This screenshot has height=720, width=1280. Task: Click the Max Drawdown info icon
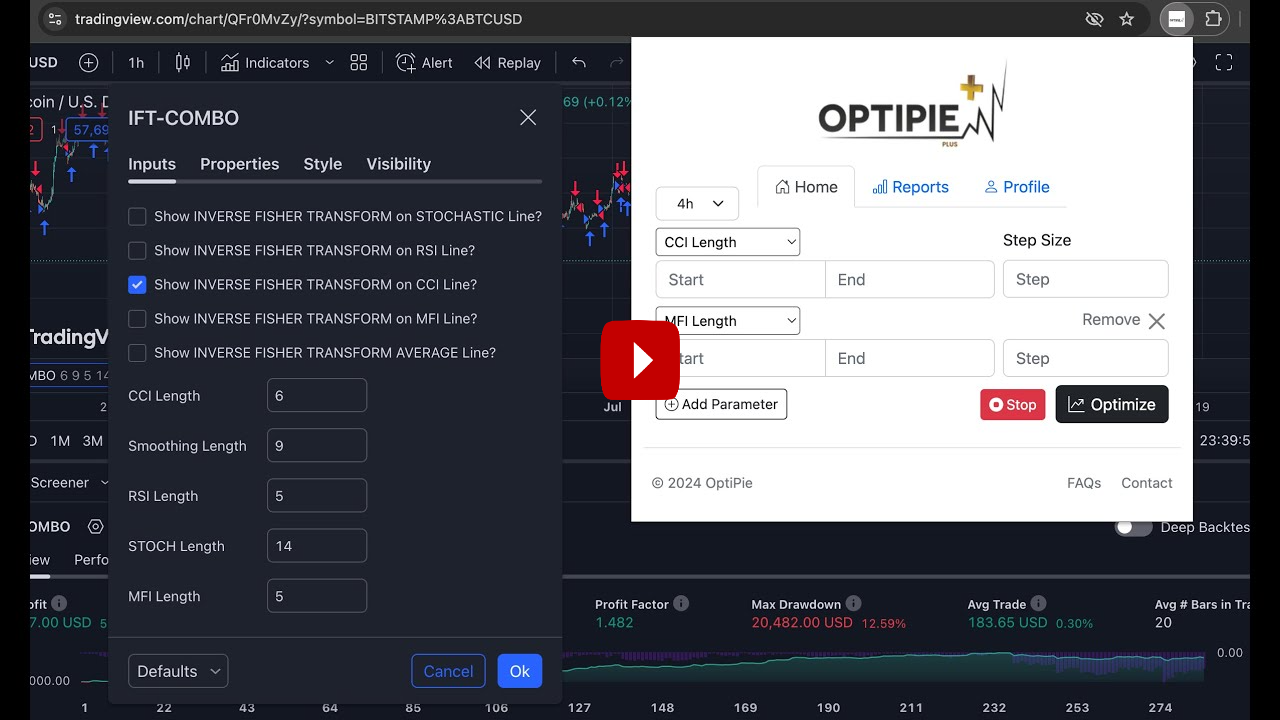853,604
